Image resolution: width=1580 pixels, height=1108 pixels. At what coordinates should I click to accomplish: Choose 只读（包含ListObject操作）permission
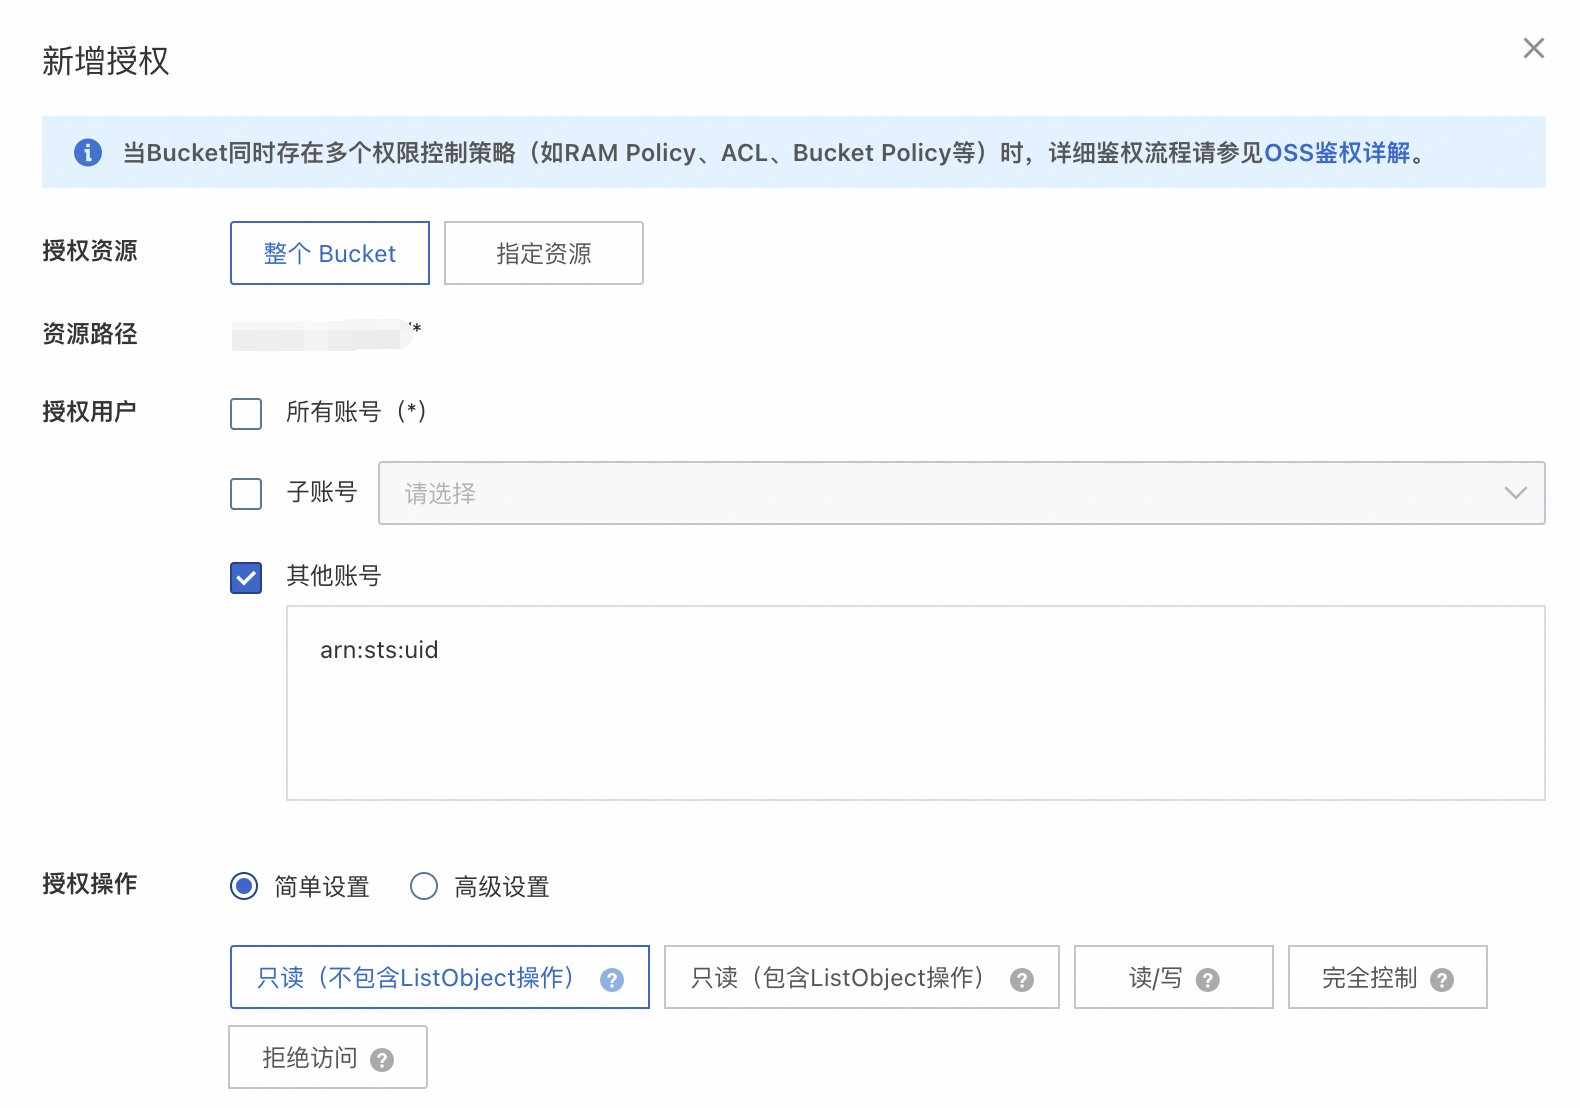pos(862,977)
